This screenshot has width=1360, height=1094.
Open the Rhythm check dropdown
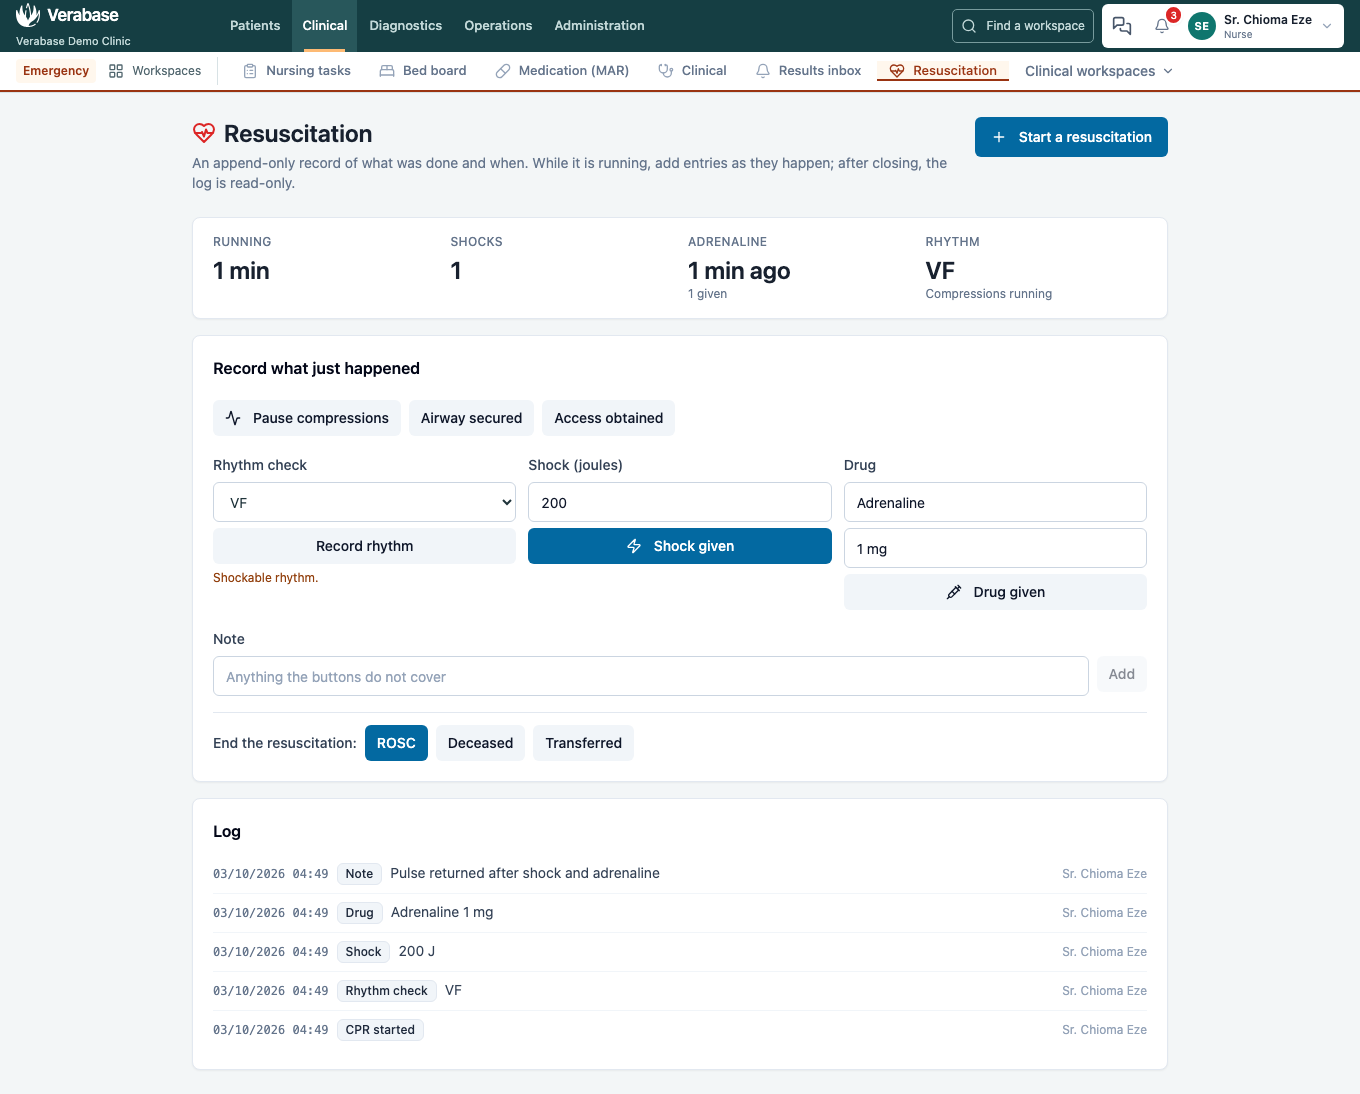tap(364, 502)
